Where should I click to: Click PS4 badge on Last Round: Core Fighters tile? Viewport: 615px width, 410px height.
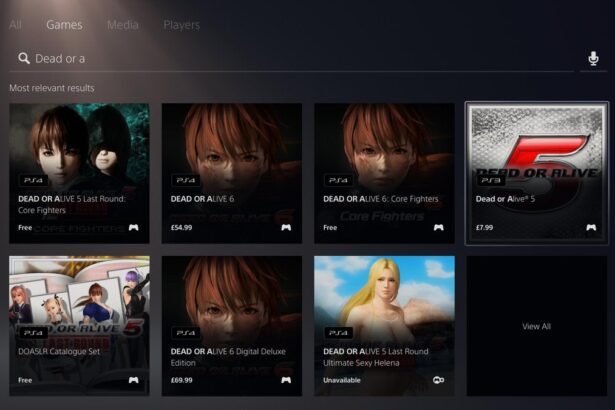pos(33,180)
